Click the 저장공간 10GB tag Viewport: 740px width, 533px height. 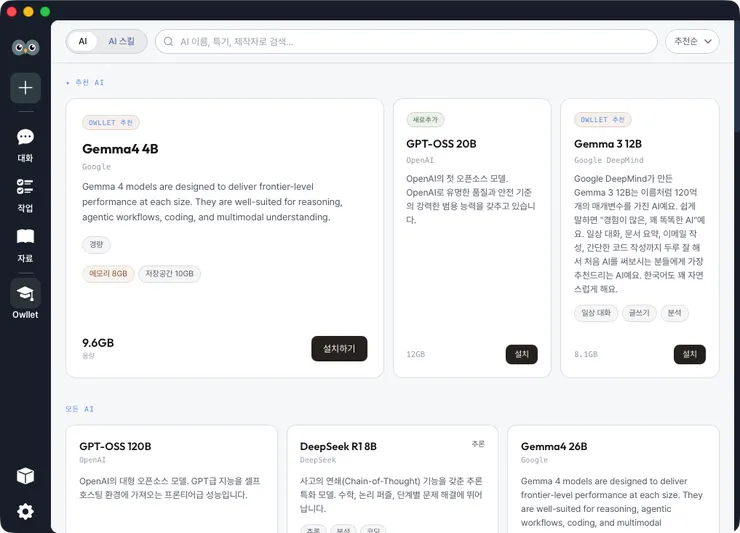pos(169,274)
